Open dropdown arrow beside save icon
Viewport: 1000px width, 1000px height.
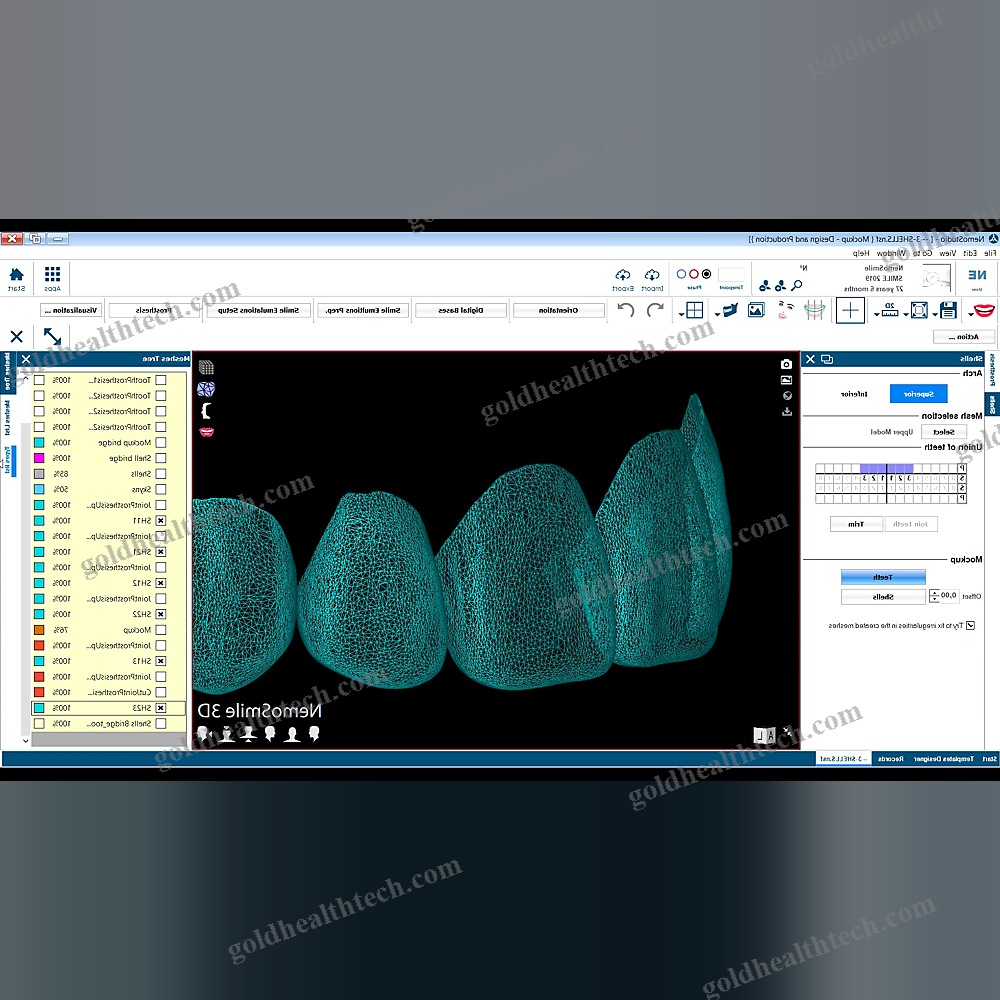(935, 314)
